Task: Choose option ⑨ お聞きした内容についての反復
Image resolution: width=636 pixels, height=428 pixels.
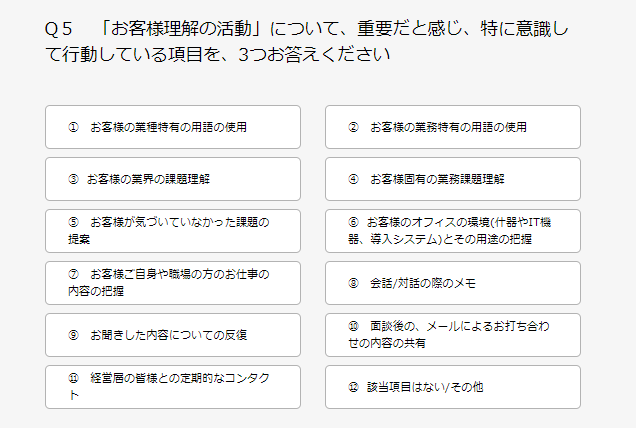Action: [173, 335]
